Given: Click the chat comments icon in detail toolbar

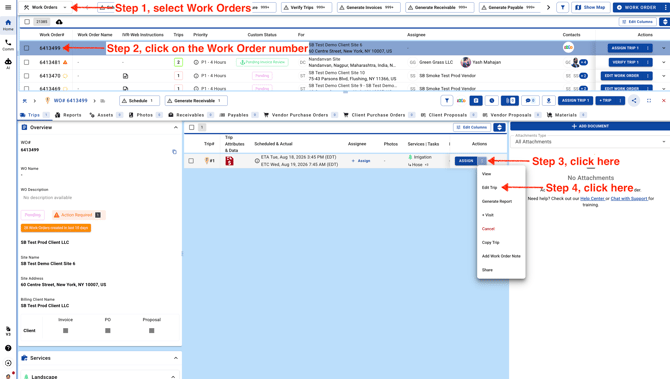Looking at the screenshot, I should point(529,101).
